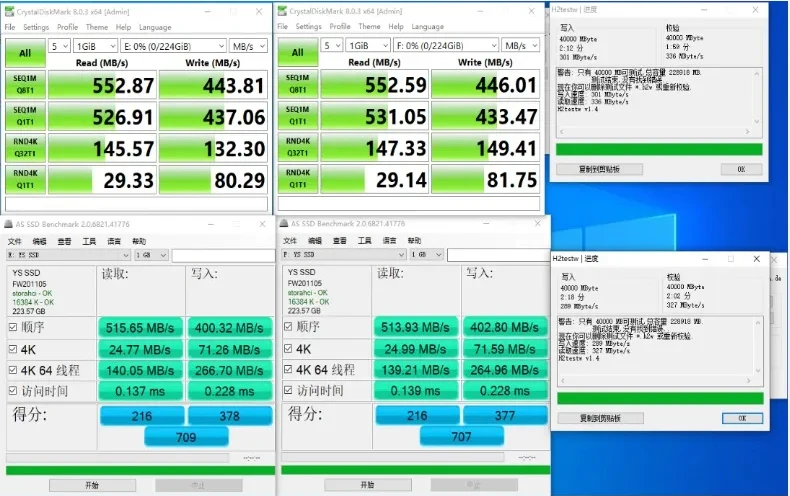Open Settings menu in left CrystalDiskMark

(36, 27)
